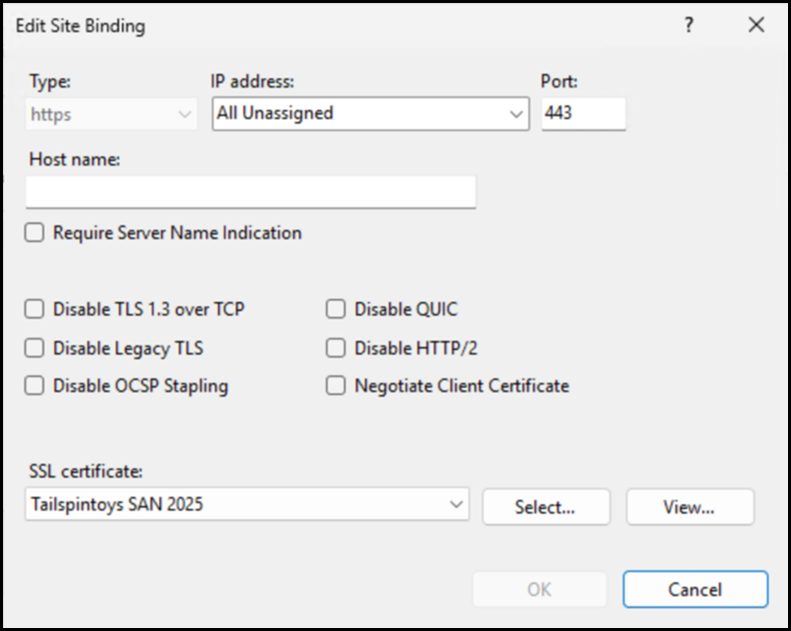The height and width of the screenshot is (631, 791).
Task: Close the Edit Site Binding dialog
Action: [x=756, y=26]
